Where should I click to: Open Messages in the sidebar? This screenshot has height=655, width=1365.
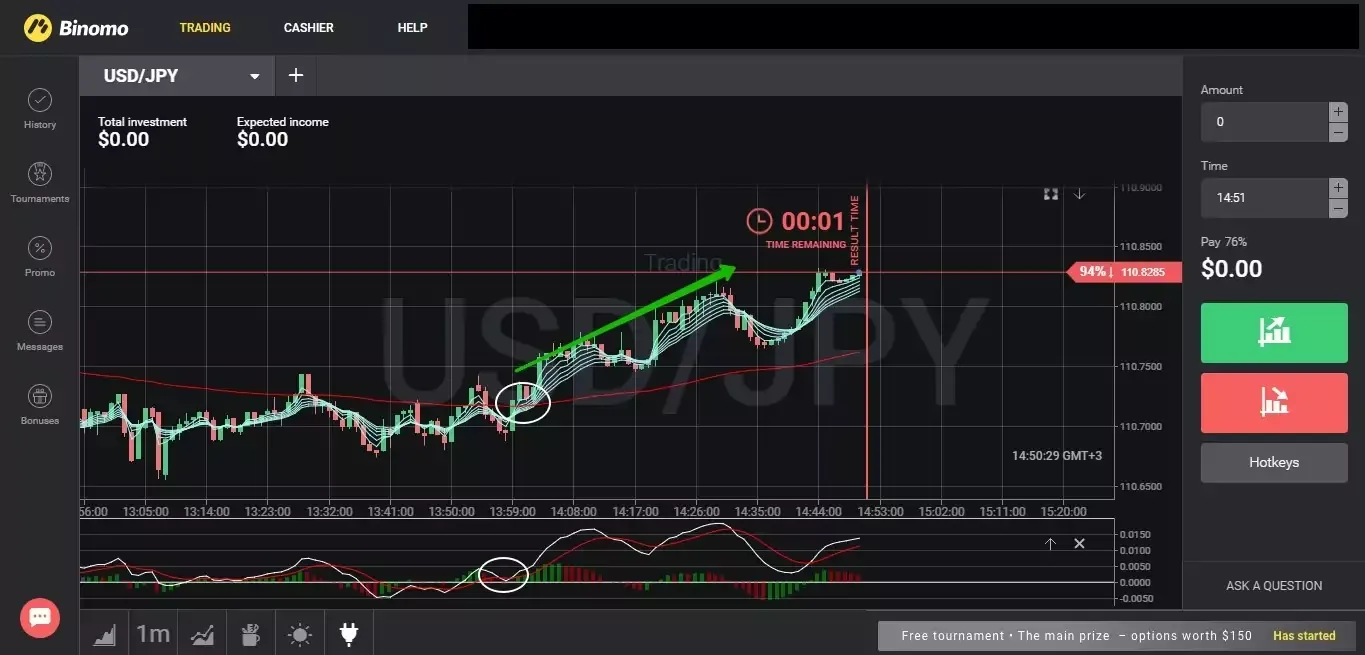click(40, 331)
